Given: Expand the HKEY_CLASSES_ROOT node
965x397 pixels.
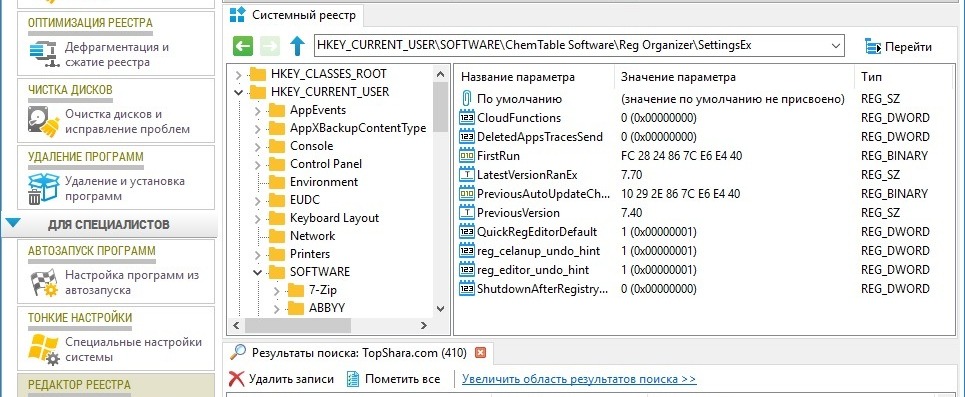Looking at the screenshot, I should click(238, 74).
